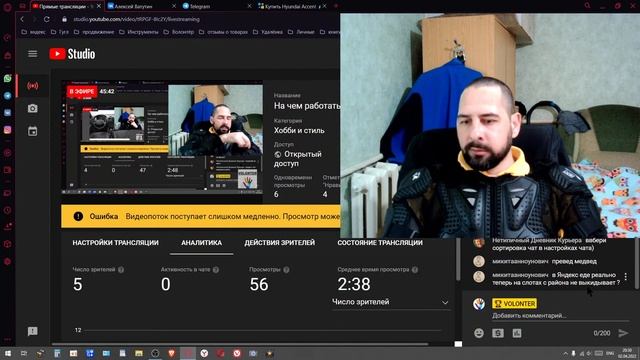Select the АНАЛИТИКА tab

click(x=202, y=243)
